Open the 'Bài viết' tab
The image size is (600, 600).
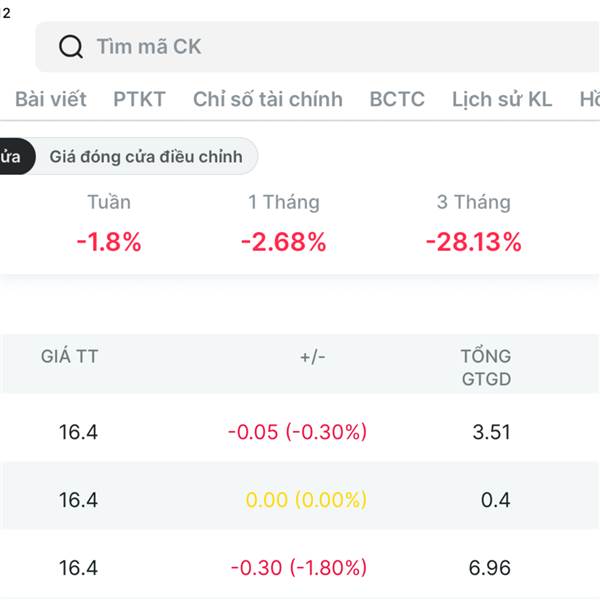coord(51,99)
